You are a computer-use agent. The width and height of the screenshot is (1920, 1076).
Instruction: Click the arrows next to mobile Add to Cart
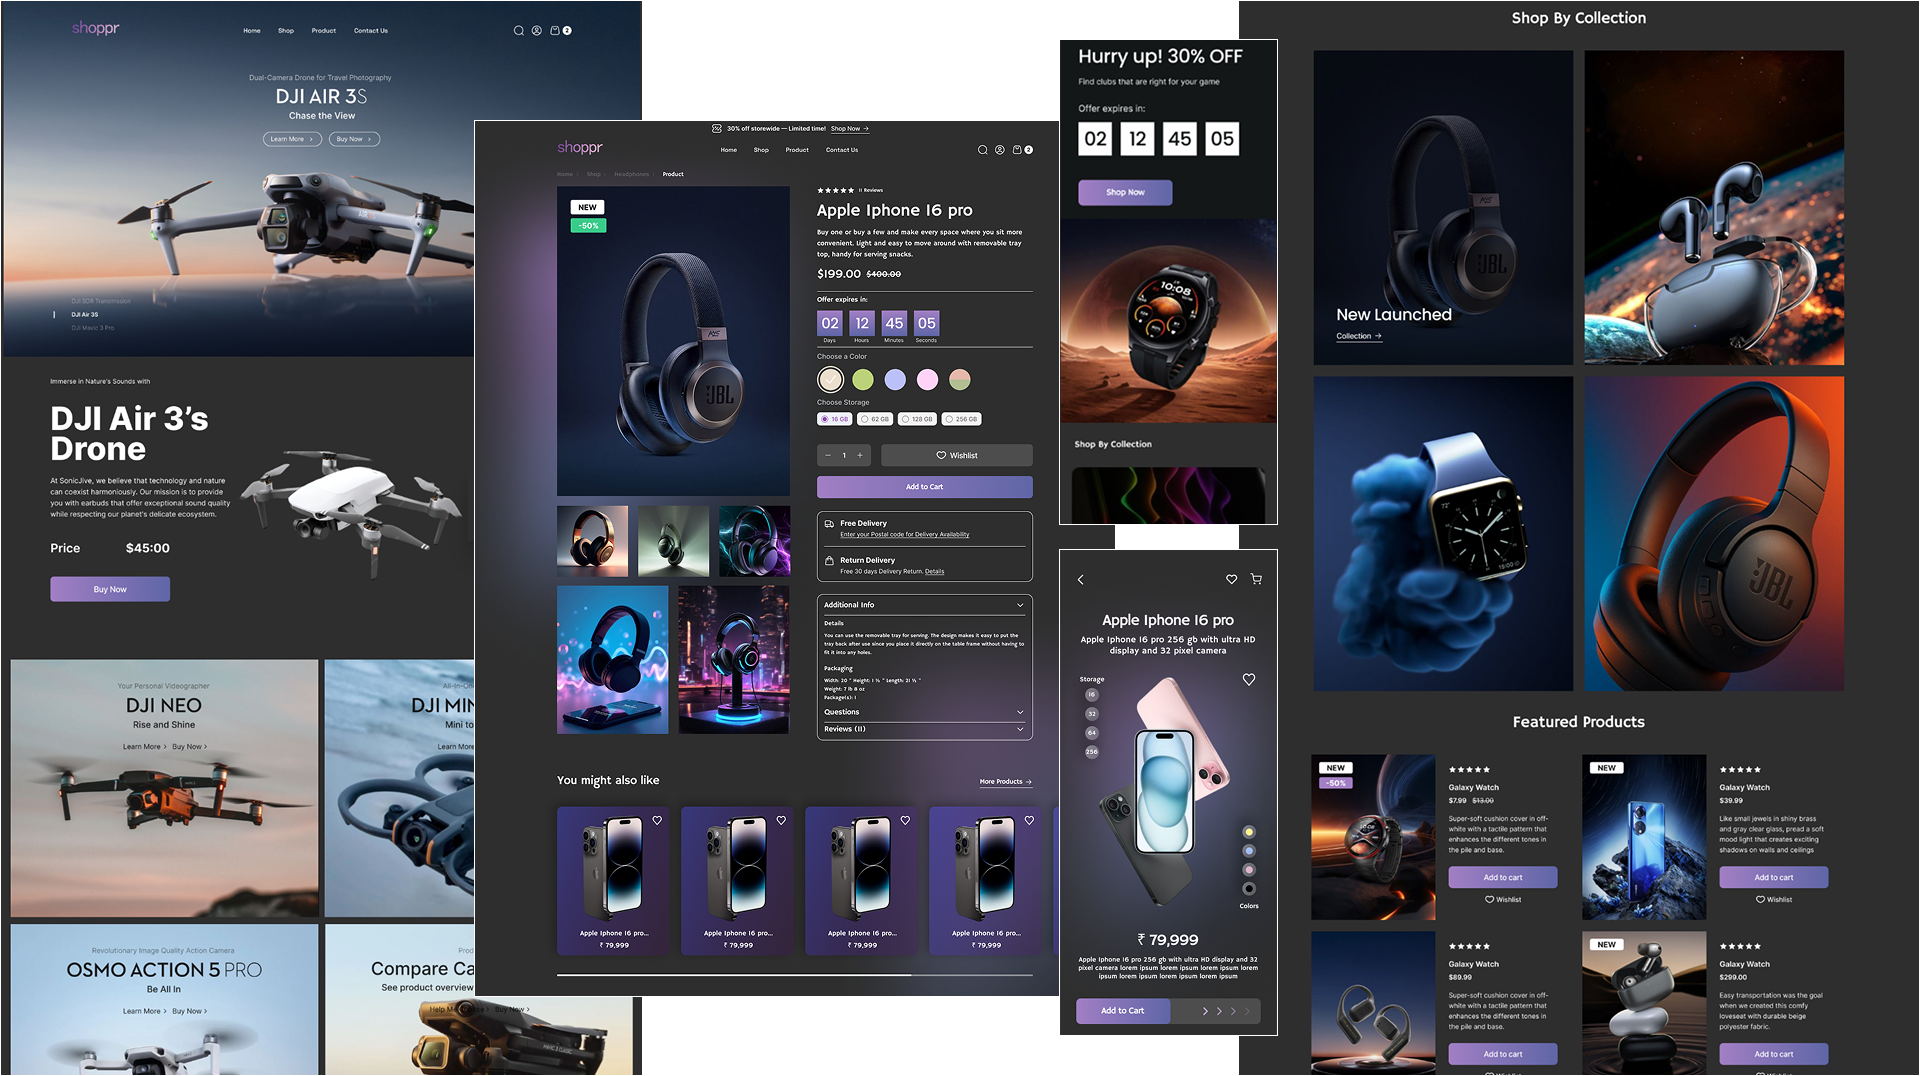pos(1226,1011)
